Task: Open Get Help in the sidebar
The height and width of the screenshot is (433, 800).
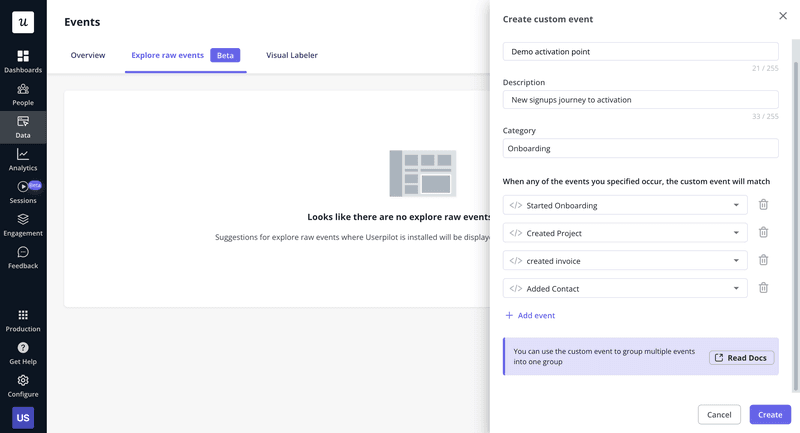Action: [x=23, y=353]
